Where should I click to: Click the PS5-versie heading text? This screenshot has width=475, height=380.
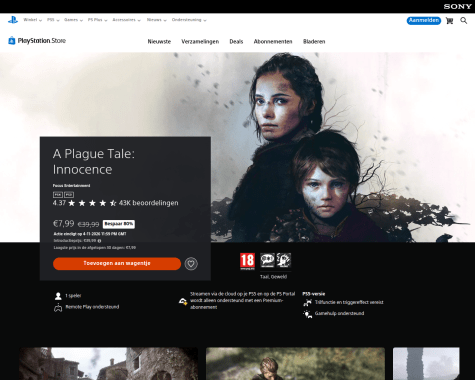314,294
